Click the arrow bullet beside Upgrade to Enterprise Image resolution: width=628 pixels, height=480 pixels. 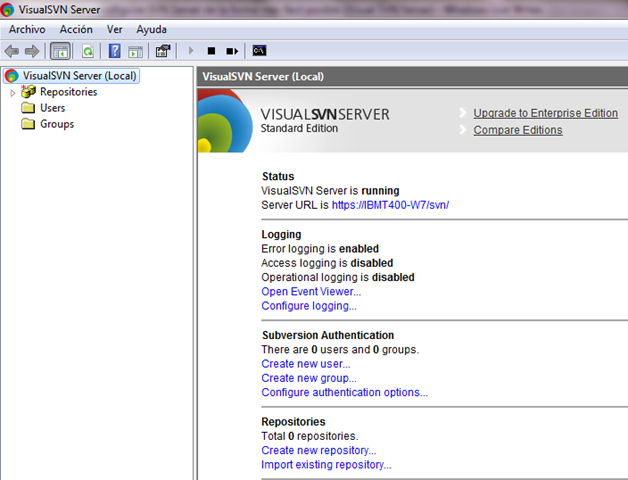point(463,113)
